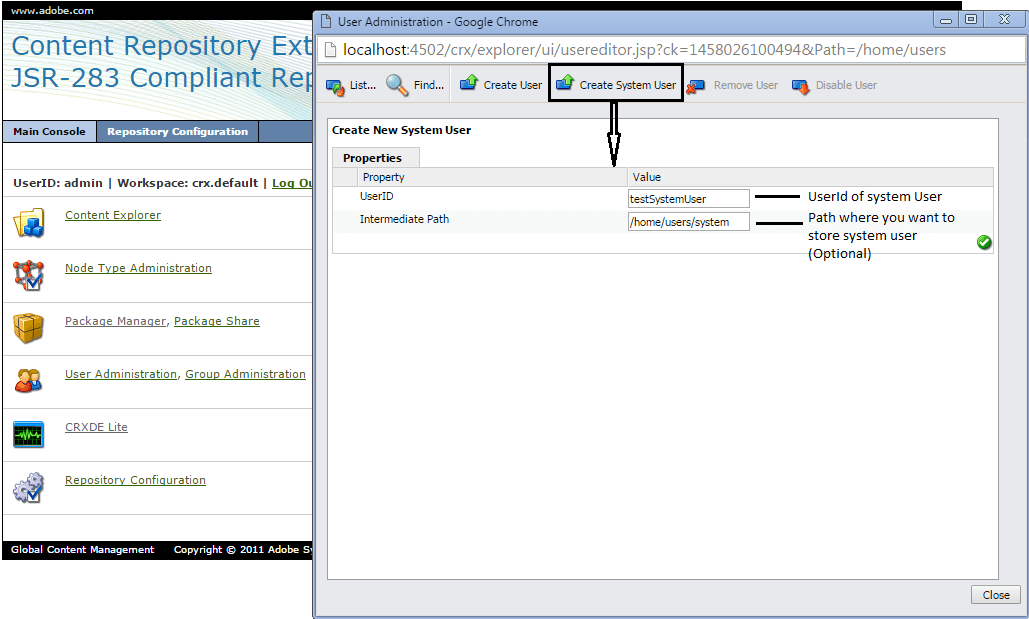The image size is (1029, 619).
Task: Select the Properties tab
Action: coord(372,158)
